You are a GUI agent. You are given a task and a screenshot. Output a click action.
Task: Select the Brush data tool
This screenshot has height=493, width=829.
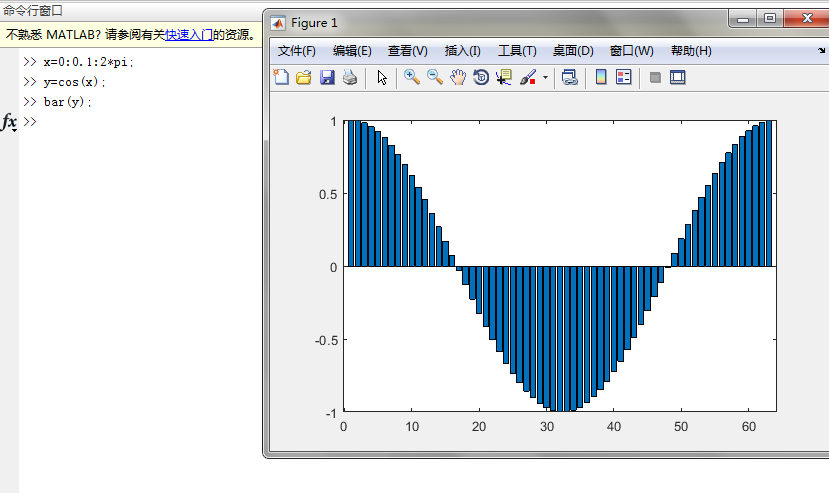[x=528, y=78]
